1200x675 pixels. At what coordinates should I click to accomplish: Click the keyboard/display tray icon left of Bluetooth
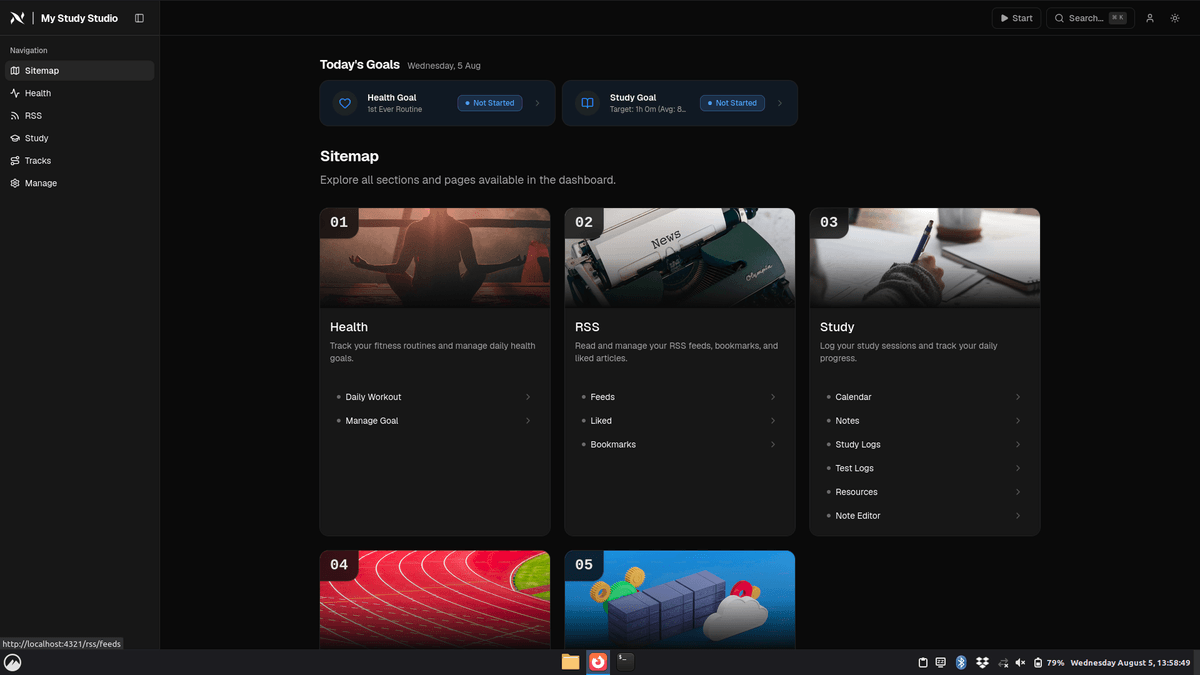[941, 663]
